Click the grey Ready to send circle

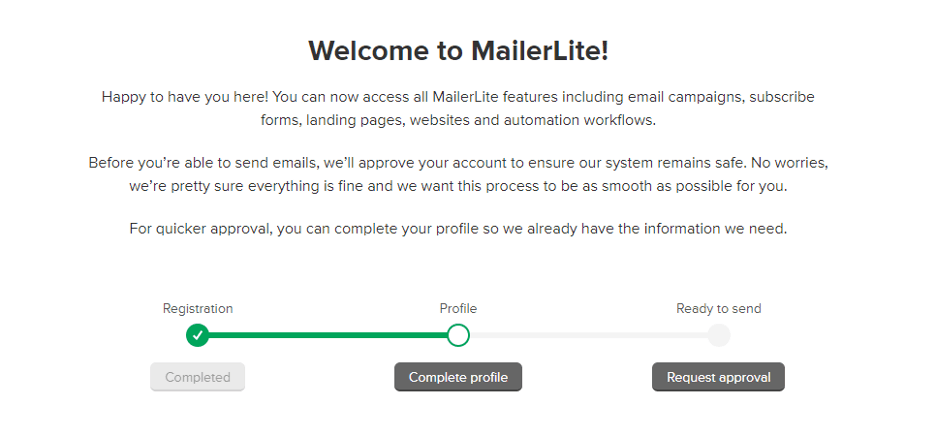pos(719,335)
